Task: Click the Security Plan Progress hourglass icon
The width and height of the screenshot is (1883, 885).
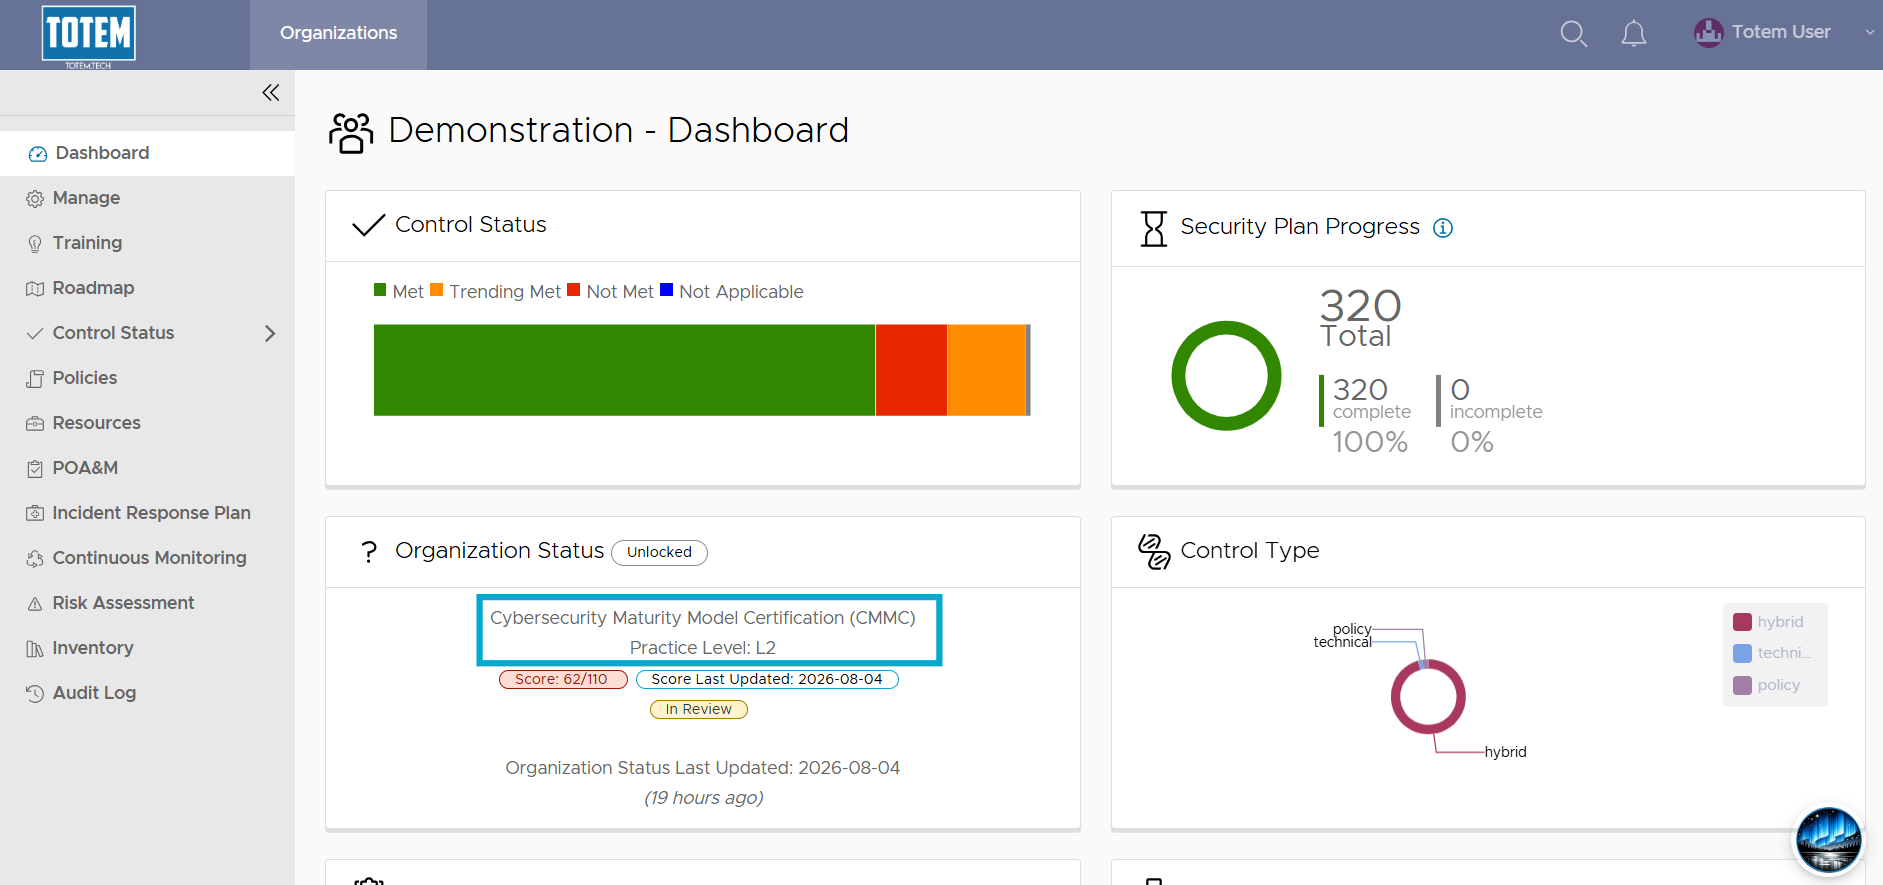Action: 1154,228
